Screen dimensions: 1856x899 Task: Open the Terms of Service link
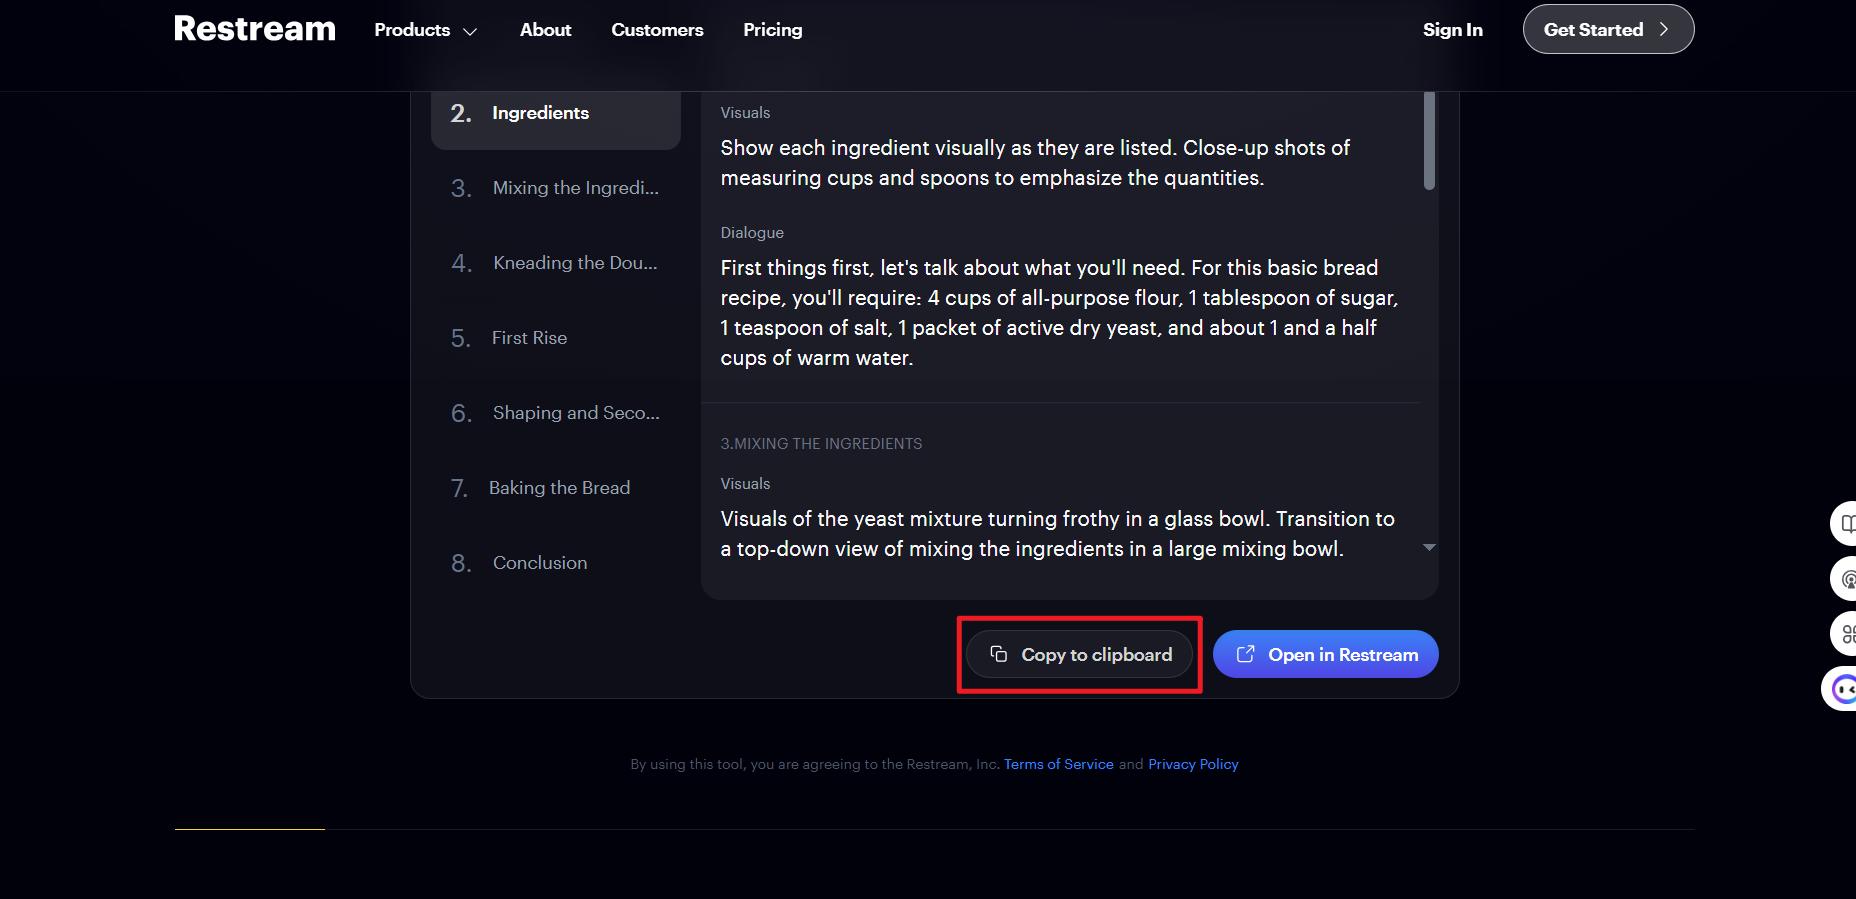1058,764
